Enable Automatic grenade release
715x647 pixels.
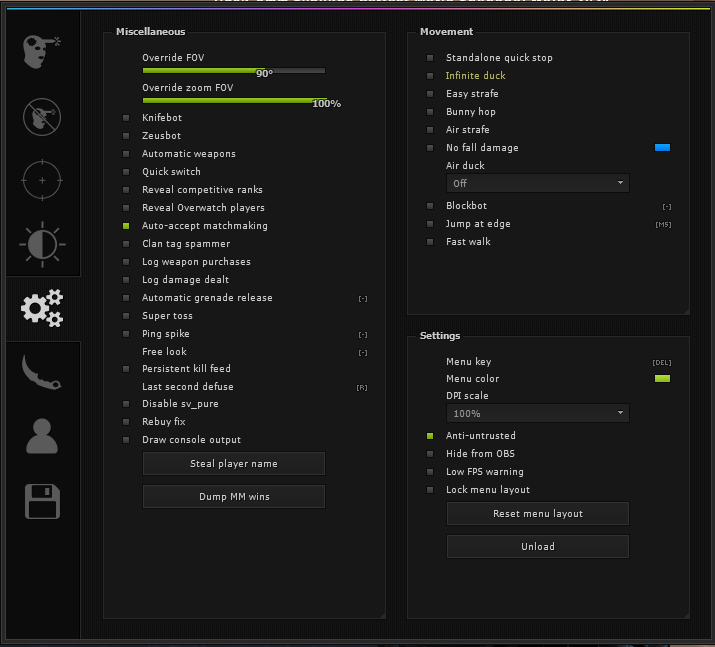click(126, 298)
